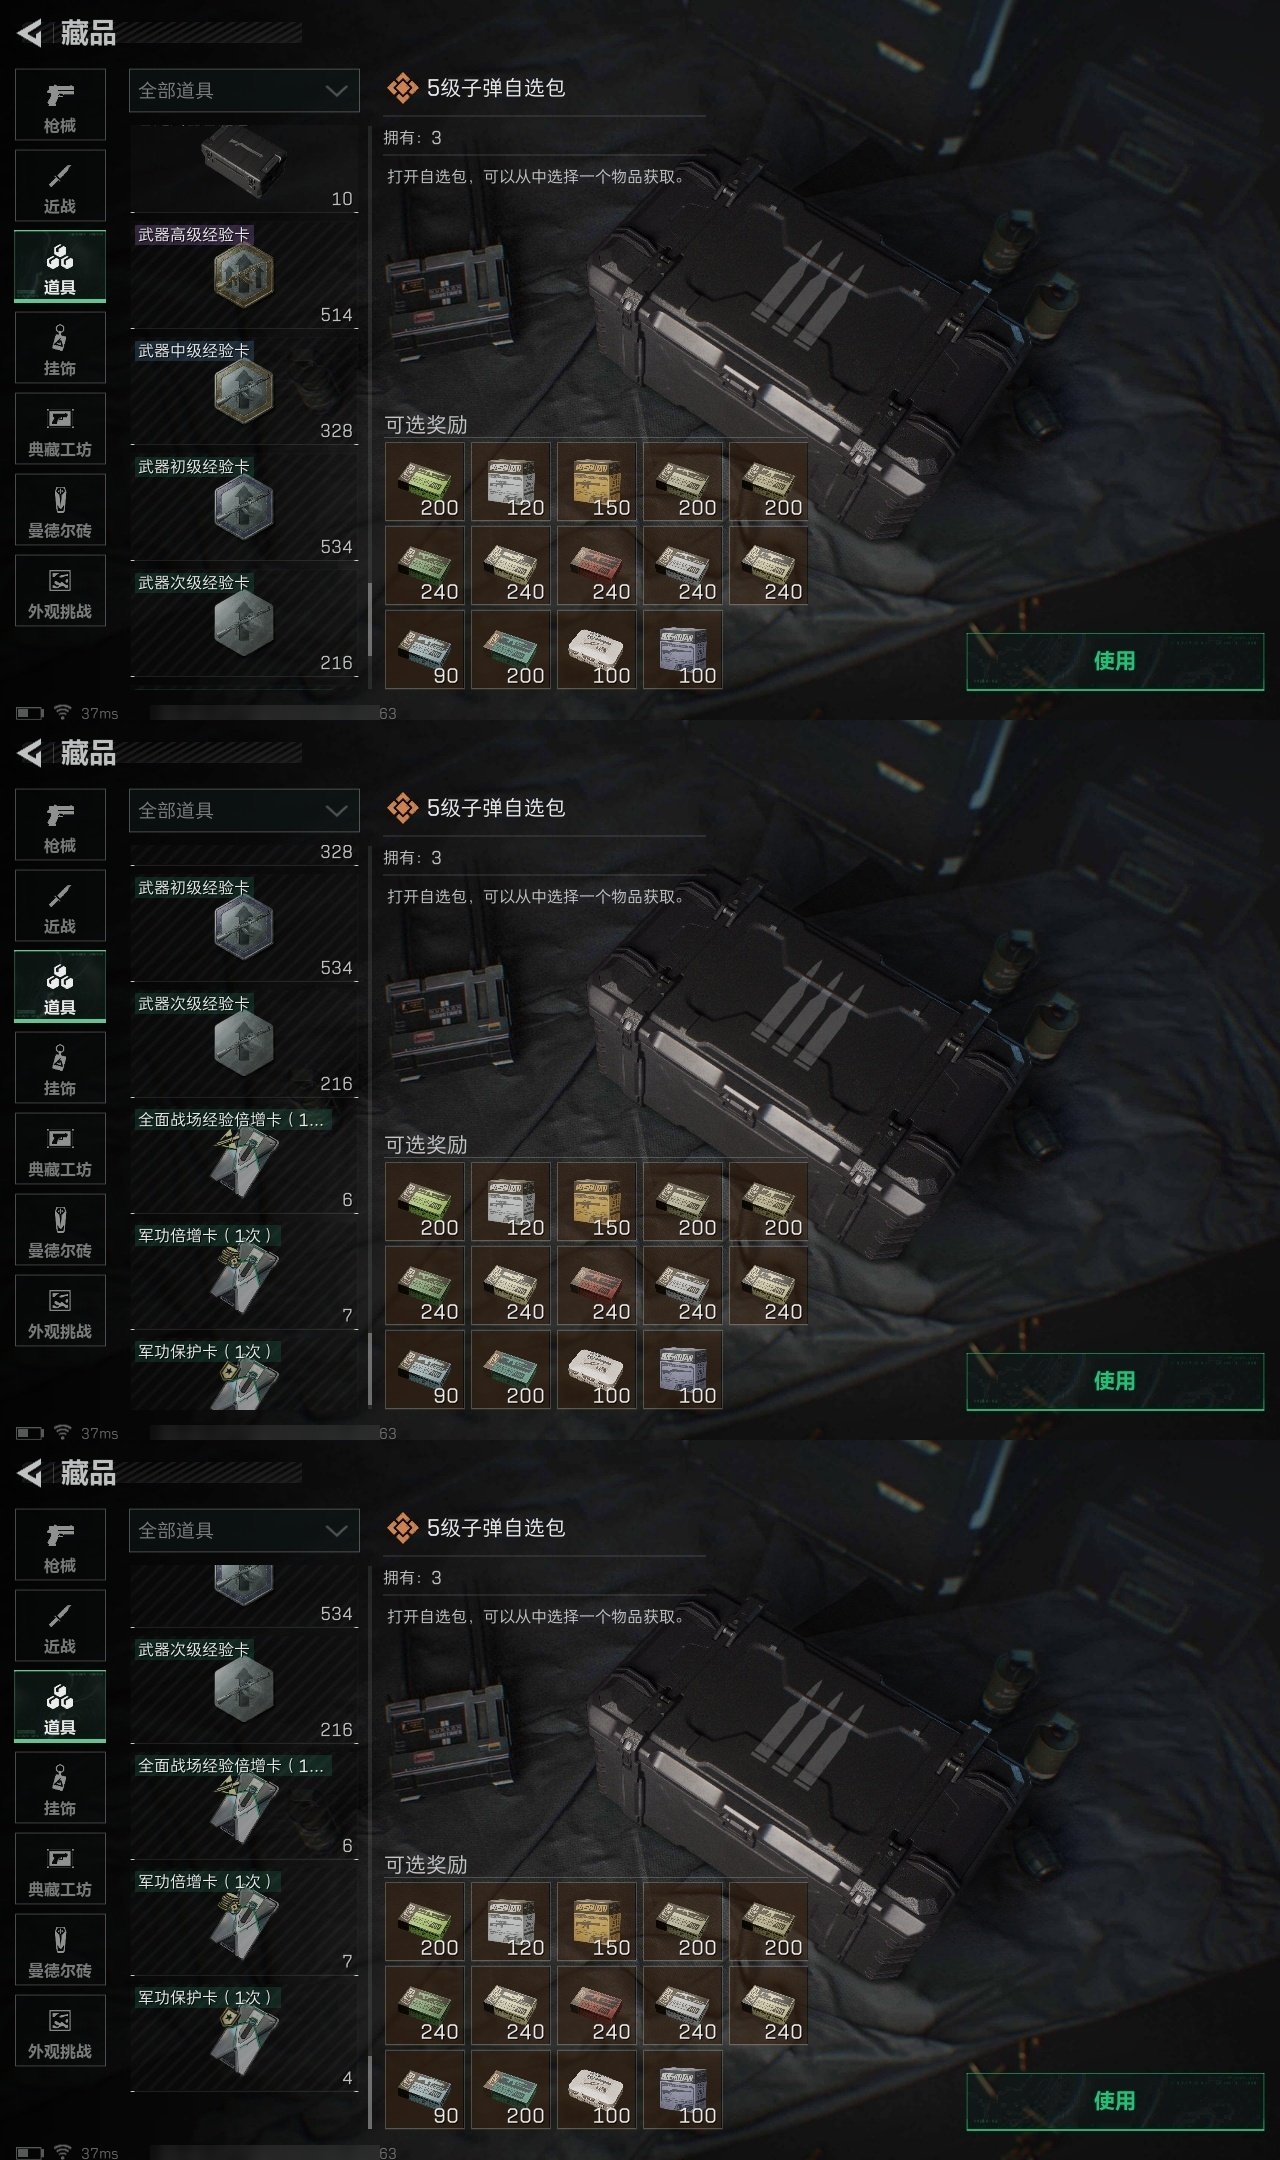This screenshot has width=1280, height=2160.
Task: Pick the white 100 ammo tin in the top screenshot
Action: (597, 650)
